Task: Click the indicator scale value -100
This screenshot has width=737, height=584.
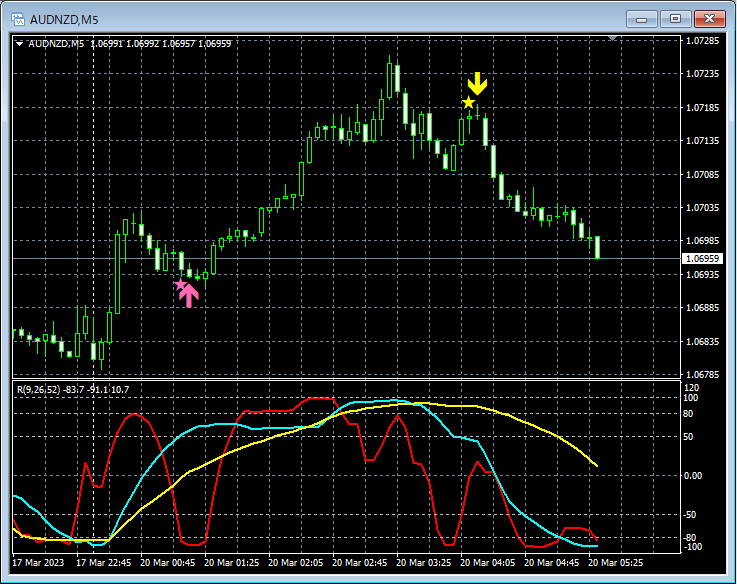Action: [691, 547]
